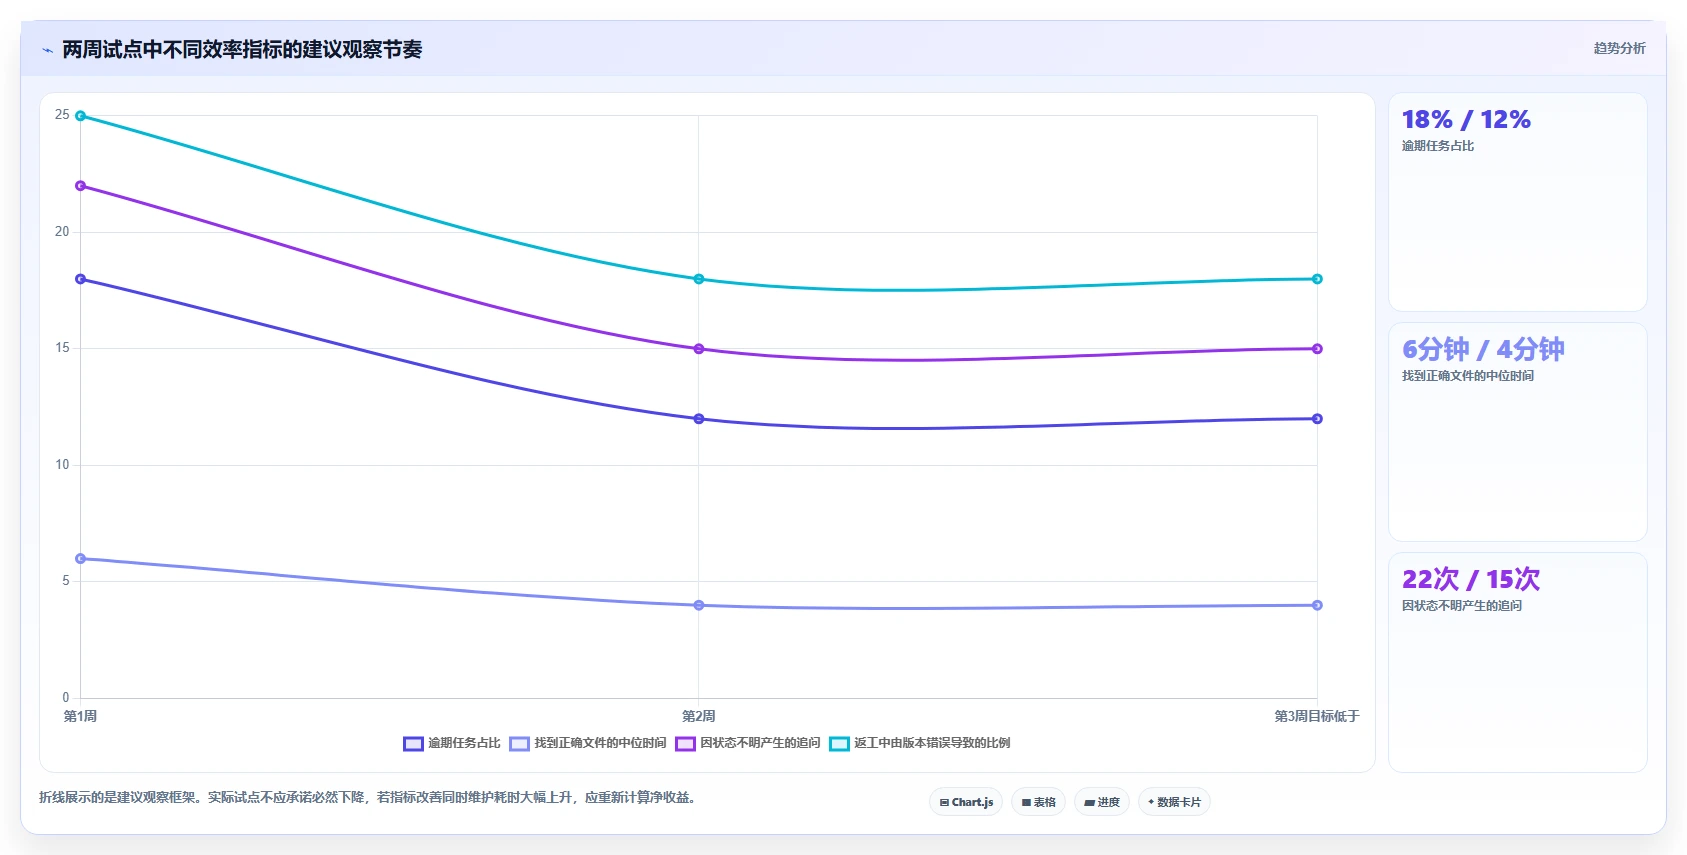Viewport: 1687px width, 855px height.
Task: Toggle the 因状态不明产生的追问 legend swatch
Action: (685, 743)
